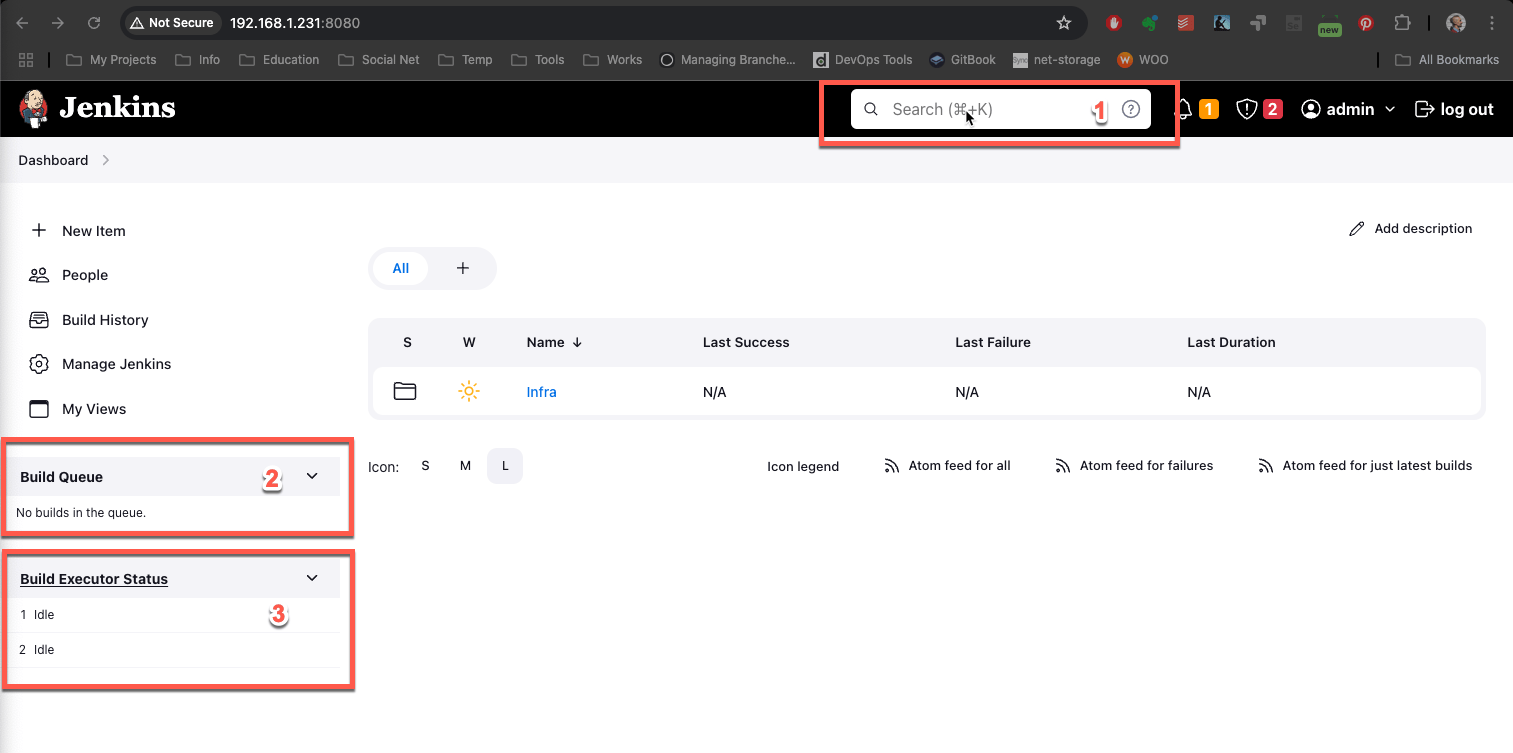Bookmark this page with the star icon
The width and height of the screenshot is (1513, 753).
[x=1064, y=22]
